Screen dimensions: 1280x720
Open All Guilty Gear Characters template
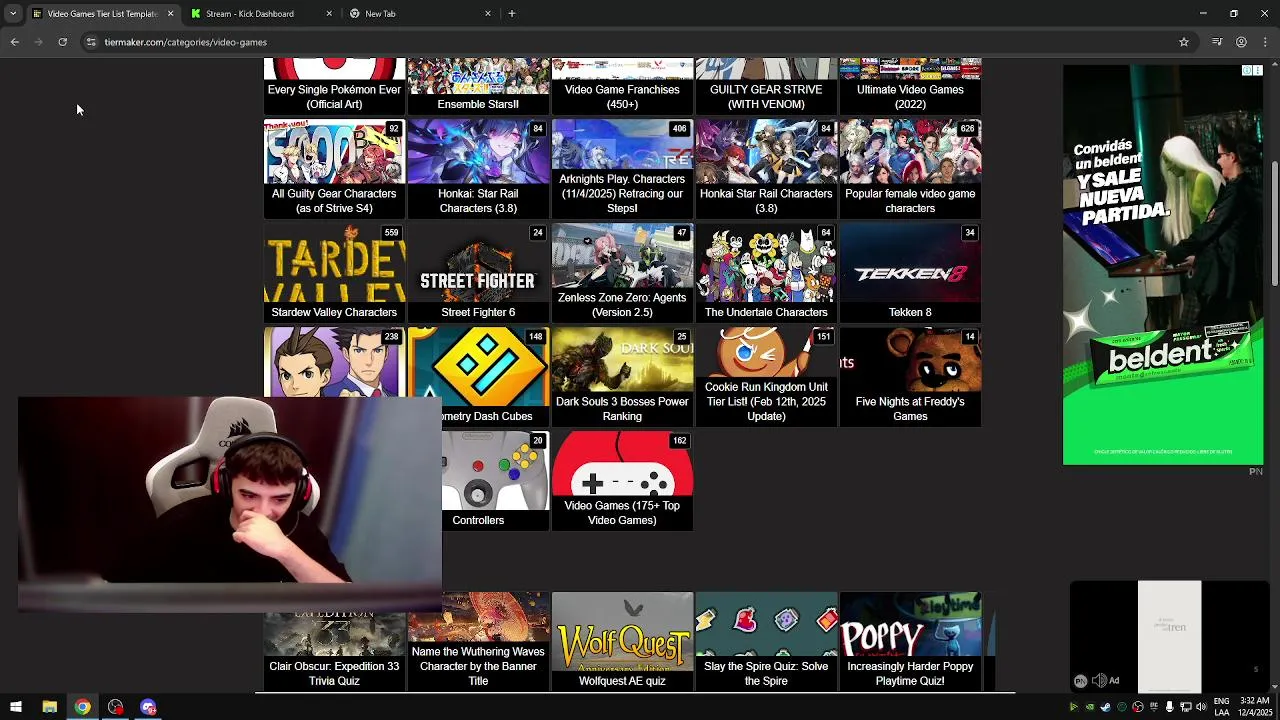click(x=334, y=168)
